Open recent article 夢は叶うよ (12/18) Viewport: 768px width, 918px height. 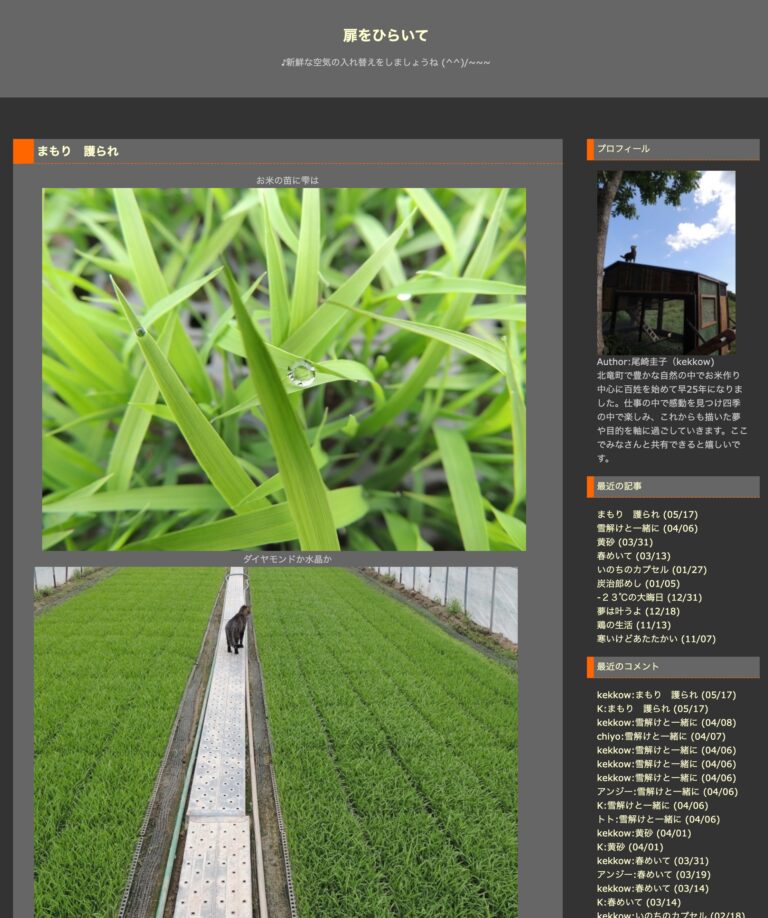638,612
